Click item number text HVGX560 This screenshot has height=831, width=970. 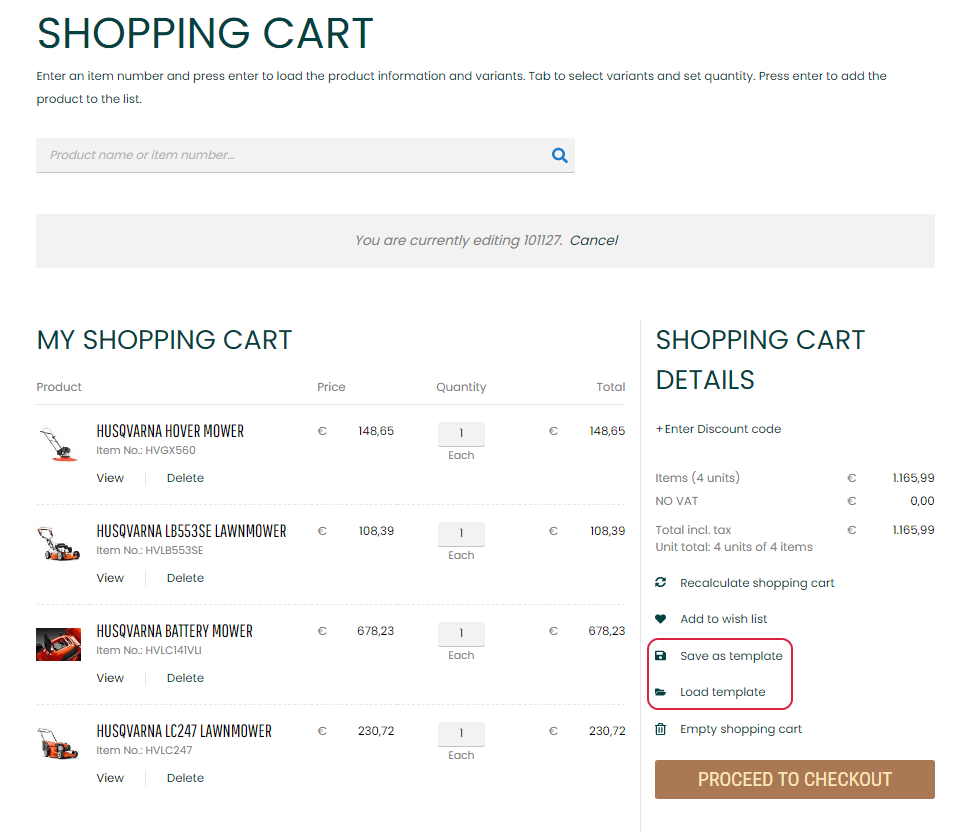tap(170, 450)
